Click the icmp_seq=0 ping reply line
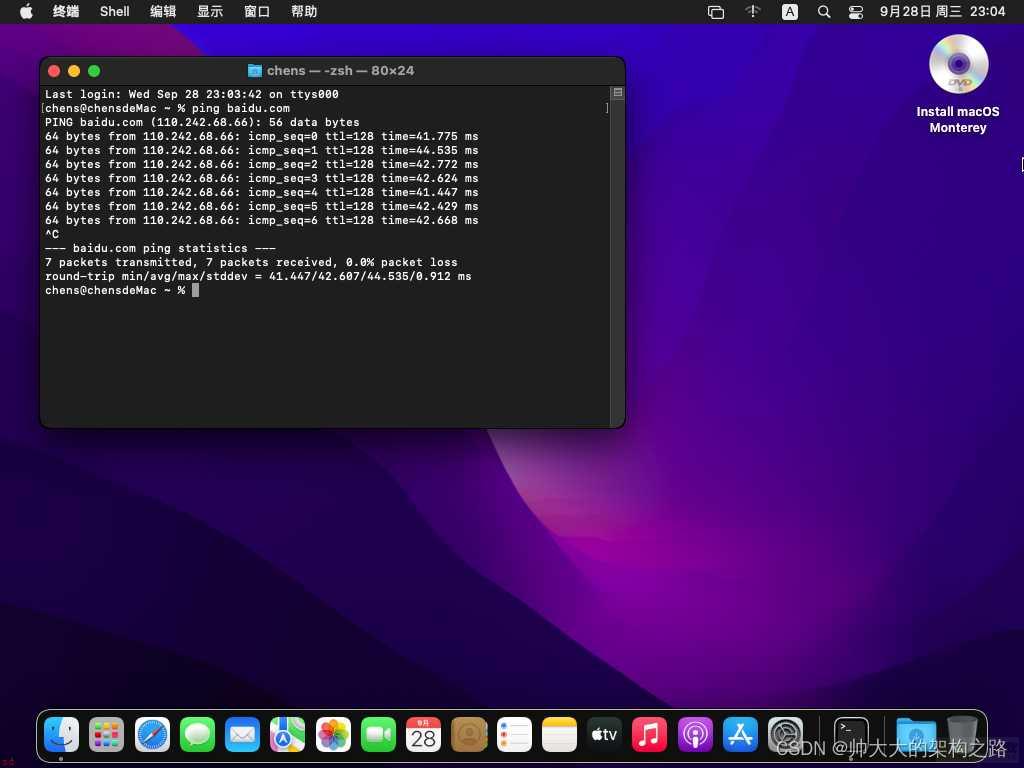 261,136
